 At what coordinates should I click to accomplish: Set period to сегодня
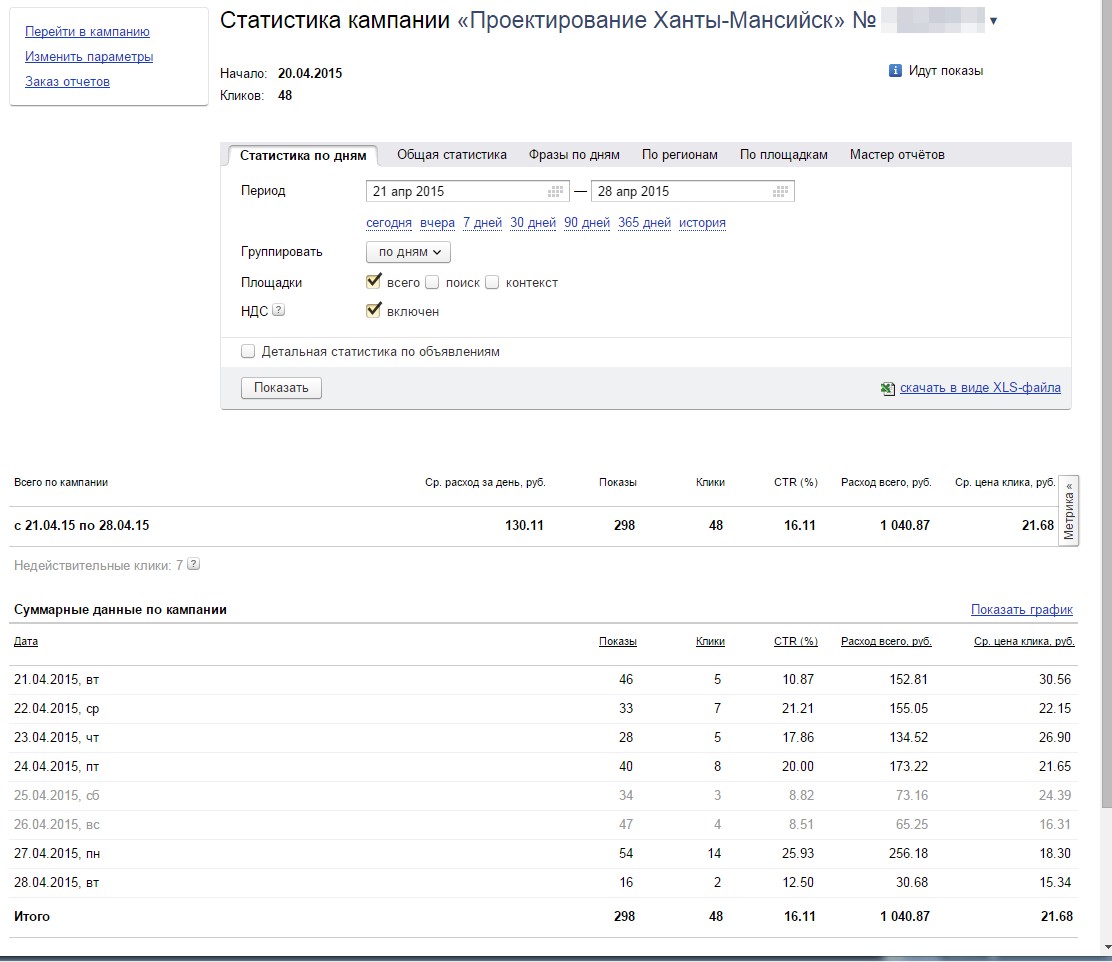pos(389,223)
